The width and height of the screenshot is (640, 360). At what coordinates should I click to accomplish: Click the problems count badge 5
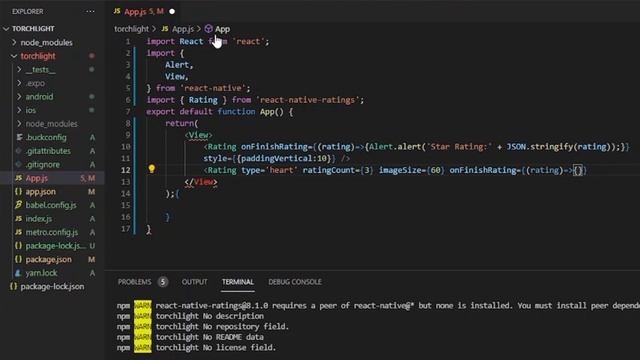point(163,282)
